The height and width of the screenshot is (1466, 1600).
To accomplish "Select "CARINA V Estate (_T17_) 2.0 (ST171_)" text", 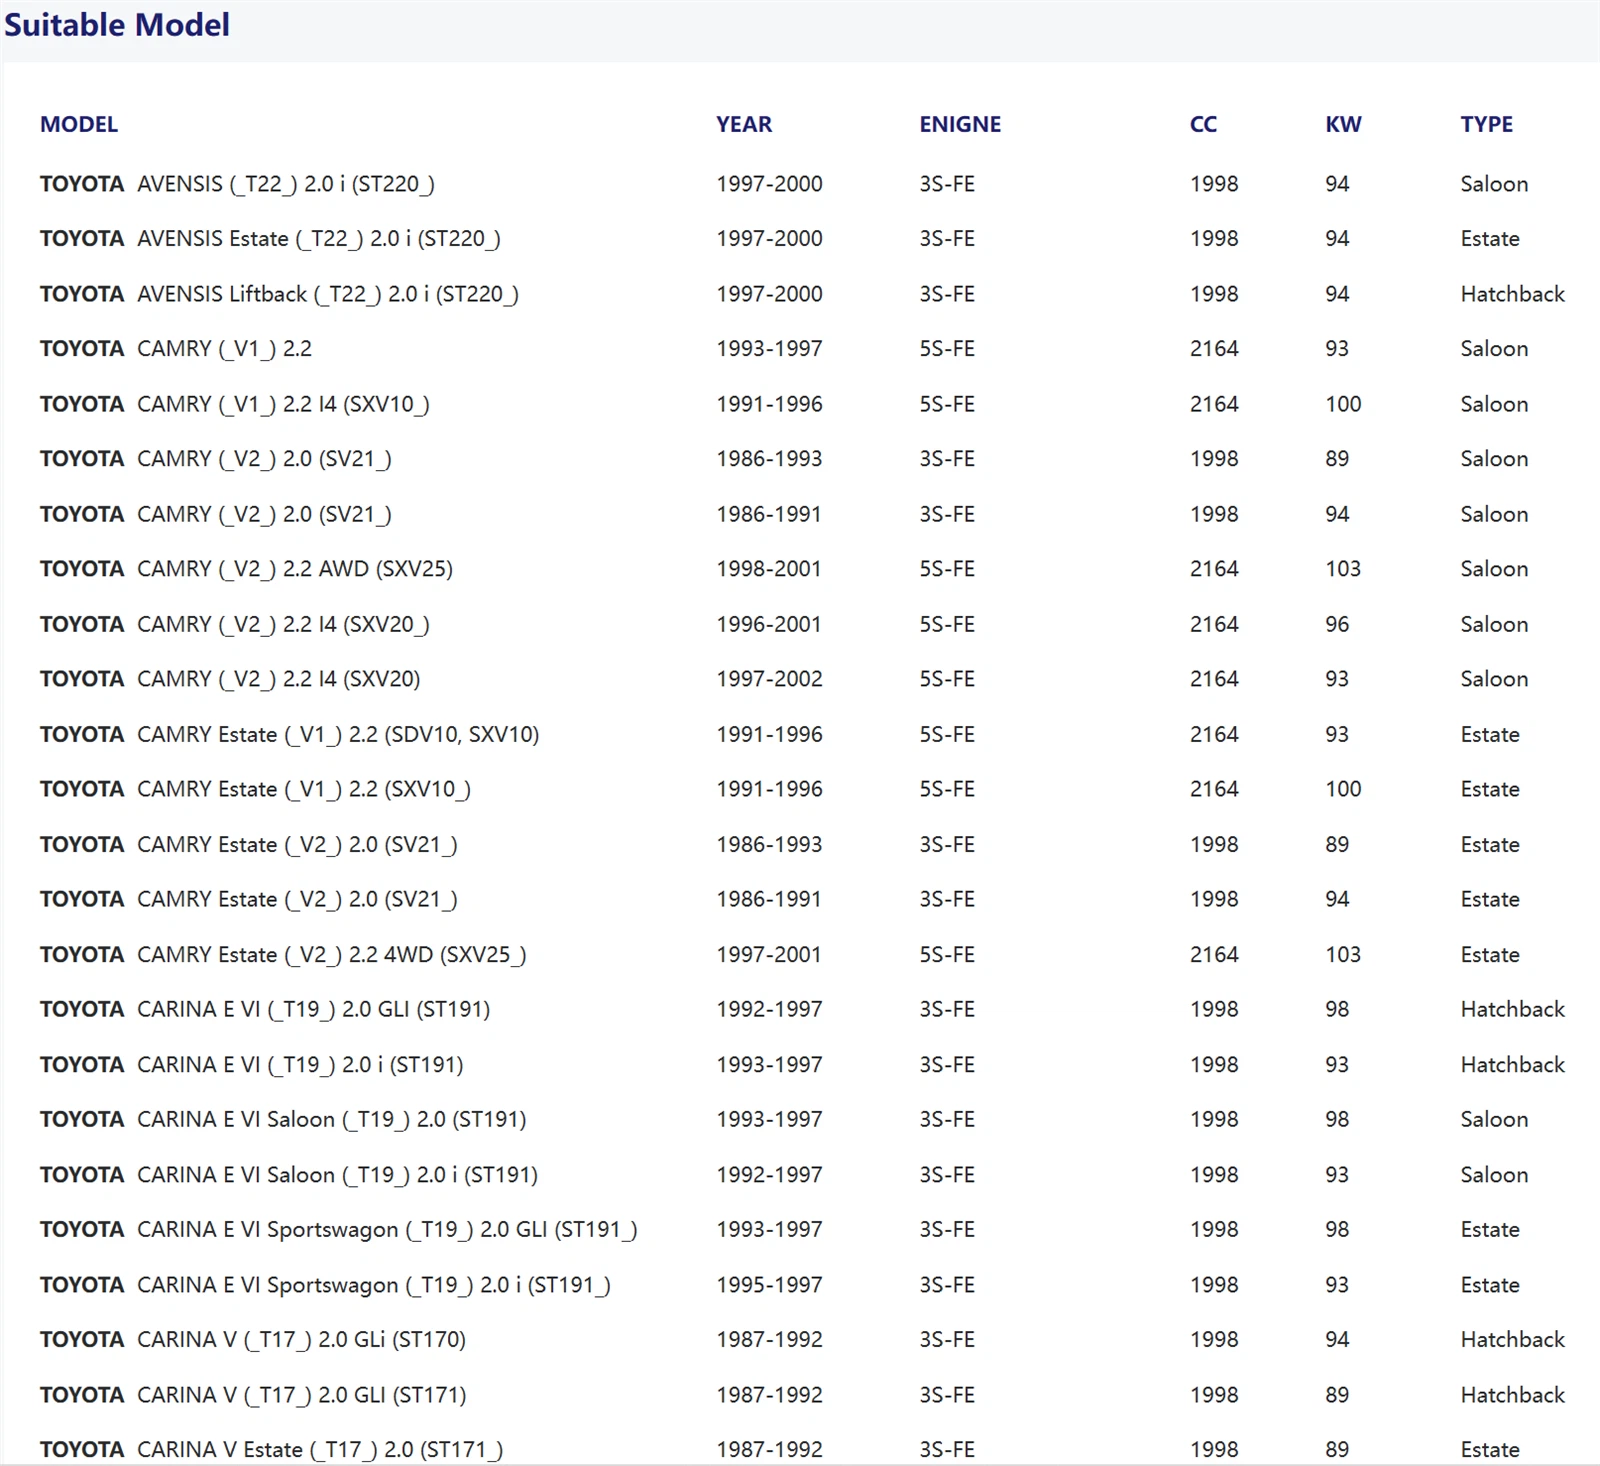I will (320, 1450).
